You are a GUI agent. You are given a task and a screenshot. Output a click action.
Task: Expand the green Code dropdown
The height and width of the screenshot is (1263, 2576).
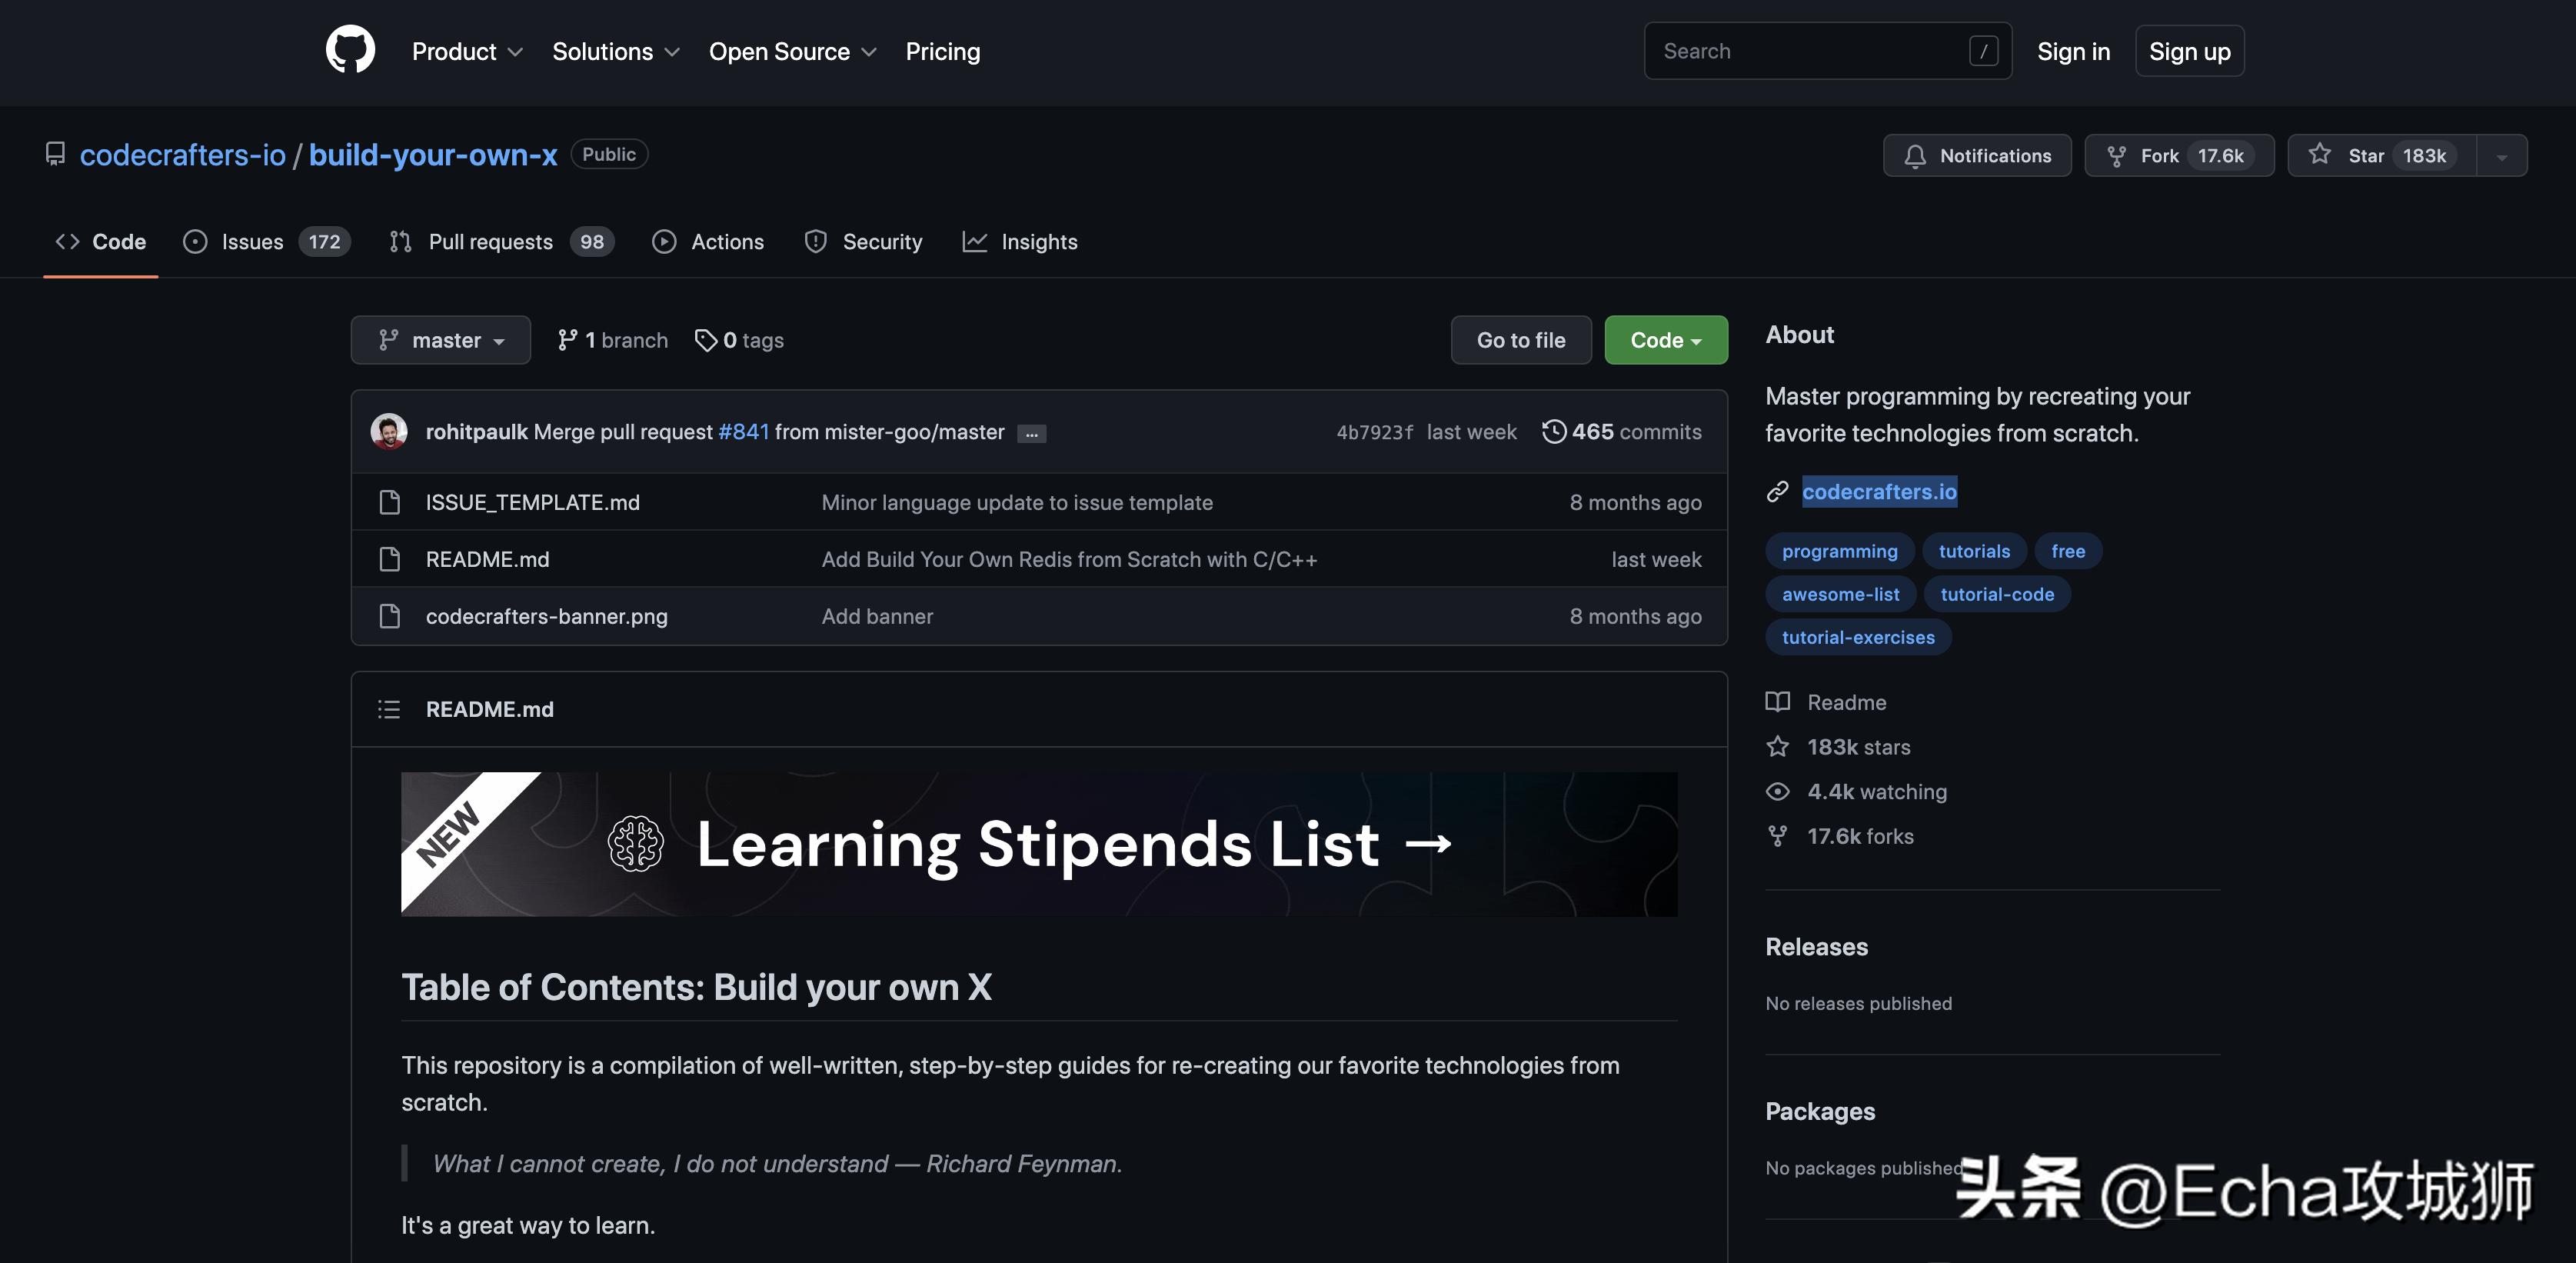1665,340
